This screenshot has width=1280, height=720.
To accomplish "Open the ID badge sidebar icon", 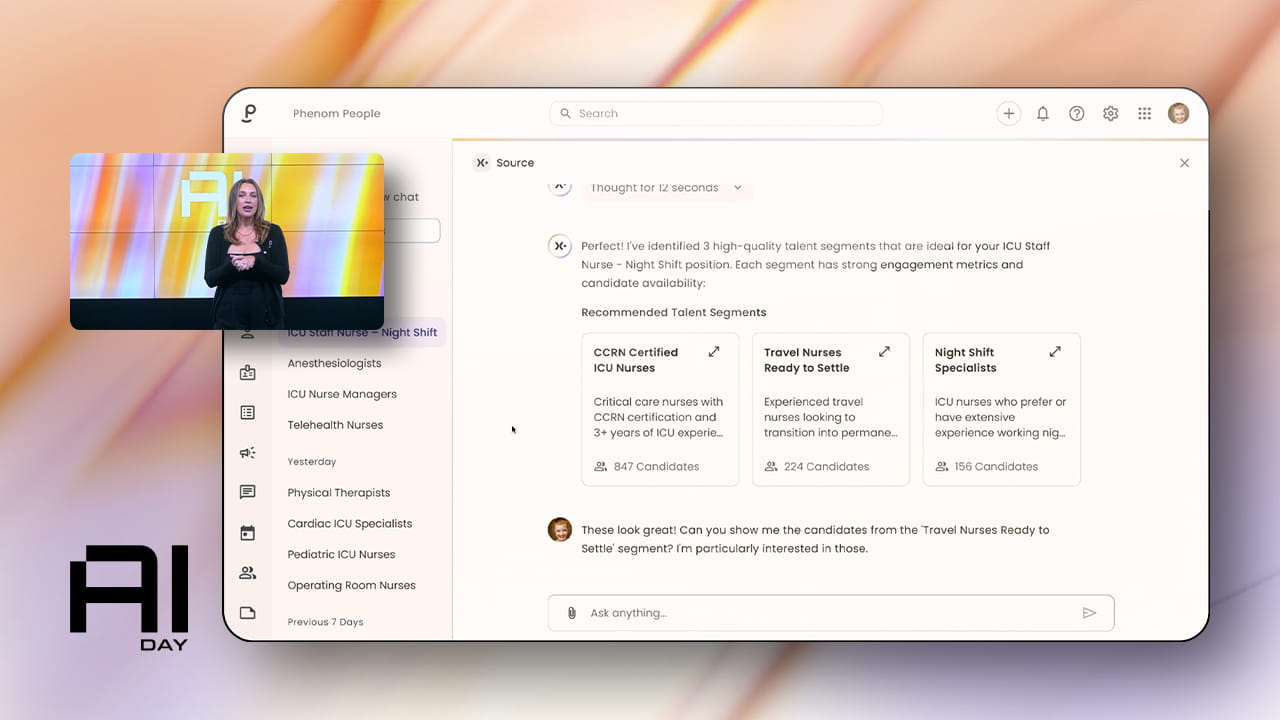I will pos(248,372).
